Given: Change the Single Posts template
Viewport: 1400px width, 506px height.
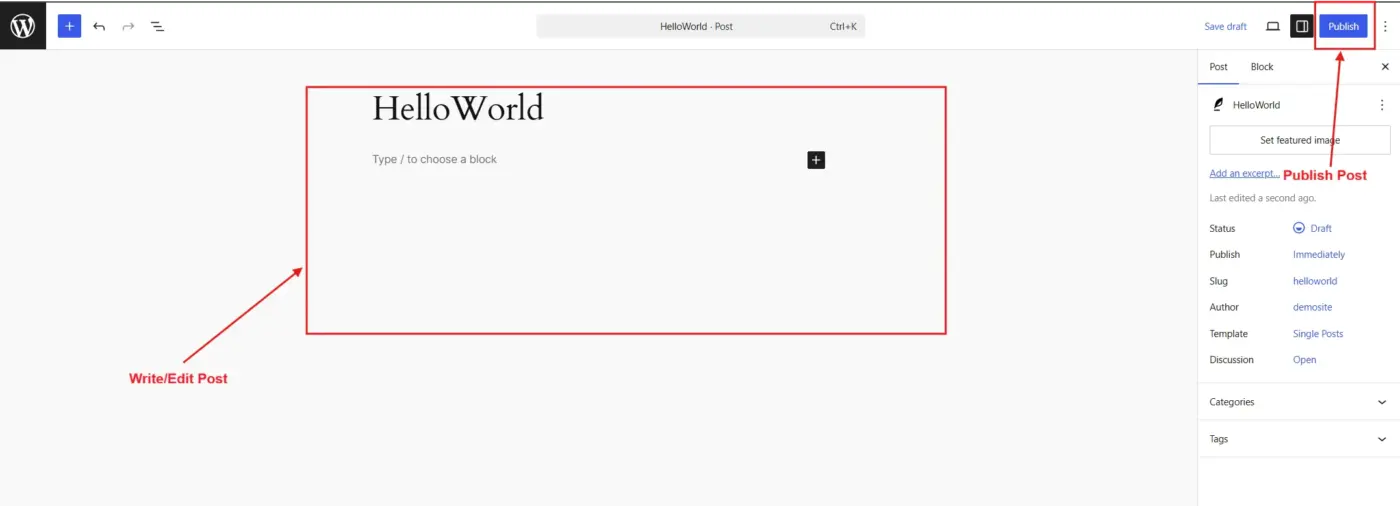Looking at the screenshot, I should (1318, 334).
